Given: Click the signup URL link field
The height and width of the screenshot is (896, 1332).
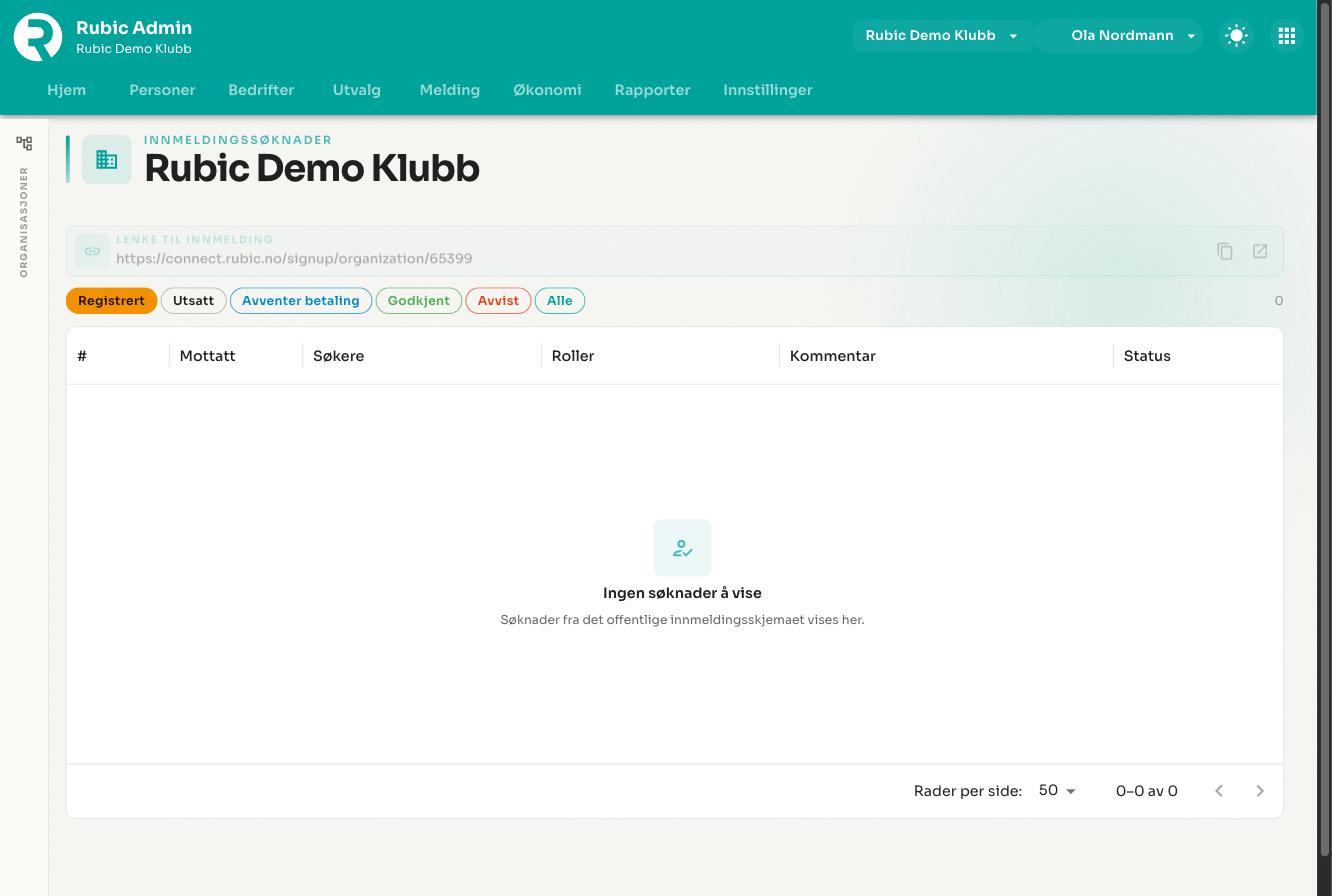Looking at the screenshot, I should tap(674, 251).
